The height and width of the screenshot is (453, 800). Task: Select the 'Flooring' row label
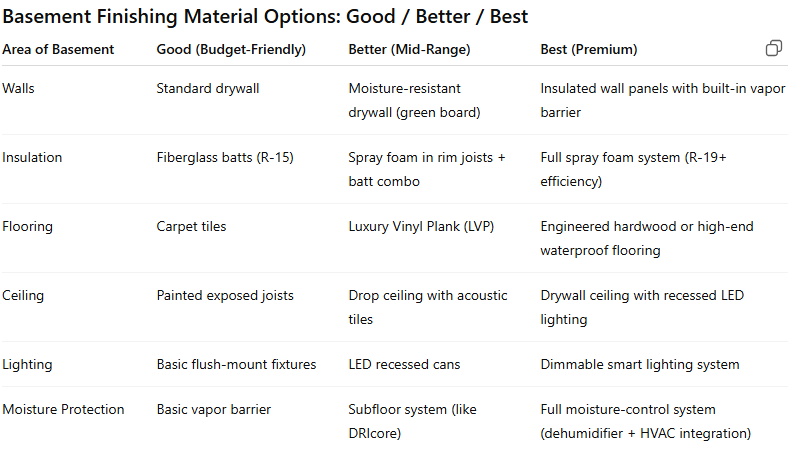point(28,226)
